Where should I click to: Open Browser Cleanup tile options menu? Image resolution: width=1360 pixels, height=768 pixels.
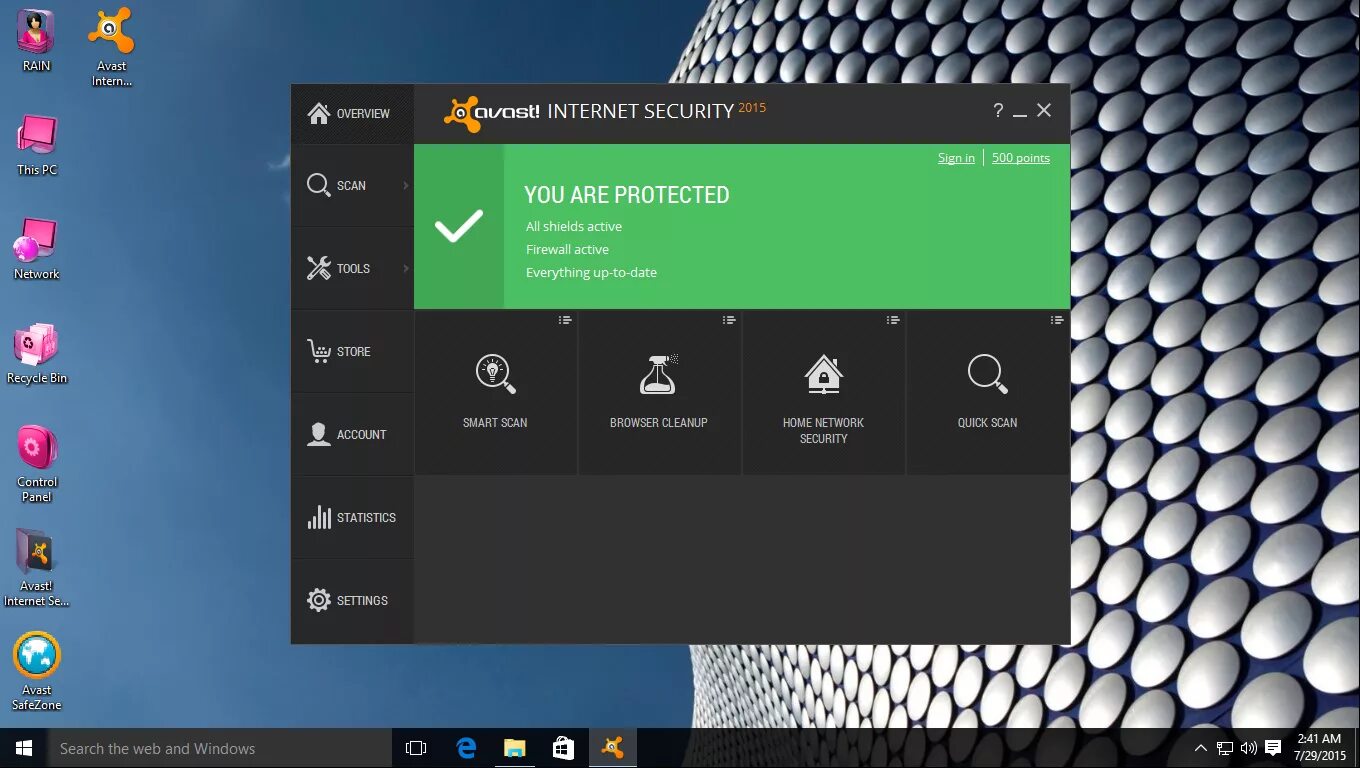tap(729, 320)
